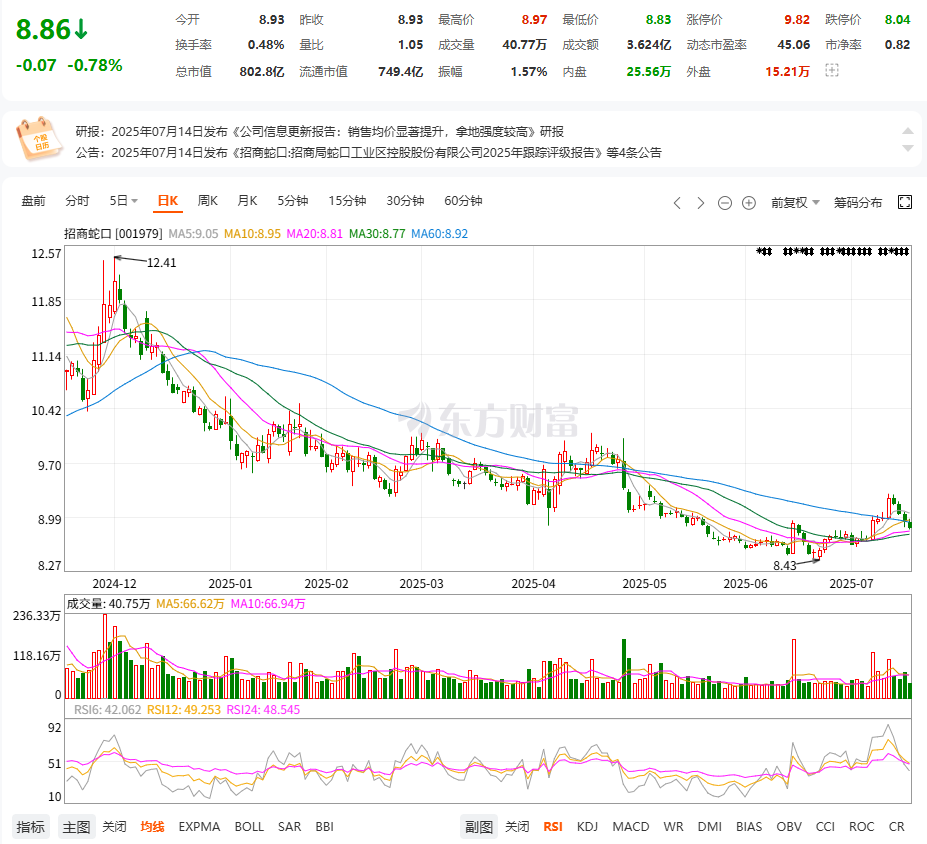The height and width of the screenshot is (844, 927).
Task: Select the 5分钟 tab
Action: [293, 201]
